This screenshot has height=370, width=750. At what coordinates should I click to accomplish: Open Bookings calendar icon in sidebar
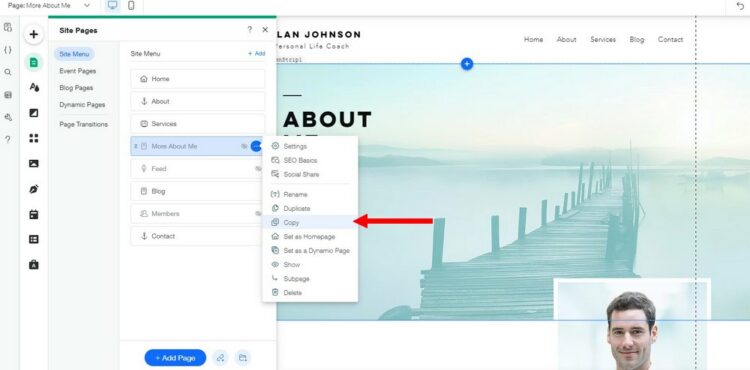[x=33, y=215]
